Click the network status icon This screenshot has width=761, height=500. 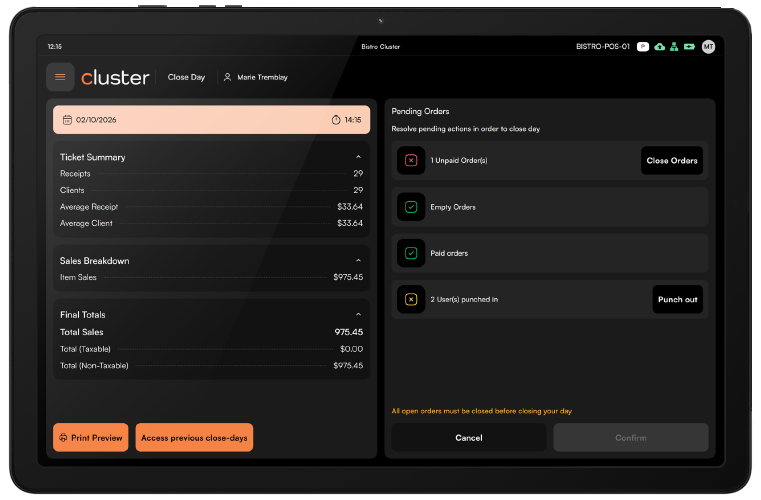[x=674, y=47]
